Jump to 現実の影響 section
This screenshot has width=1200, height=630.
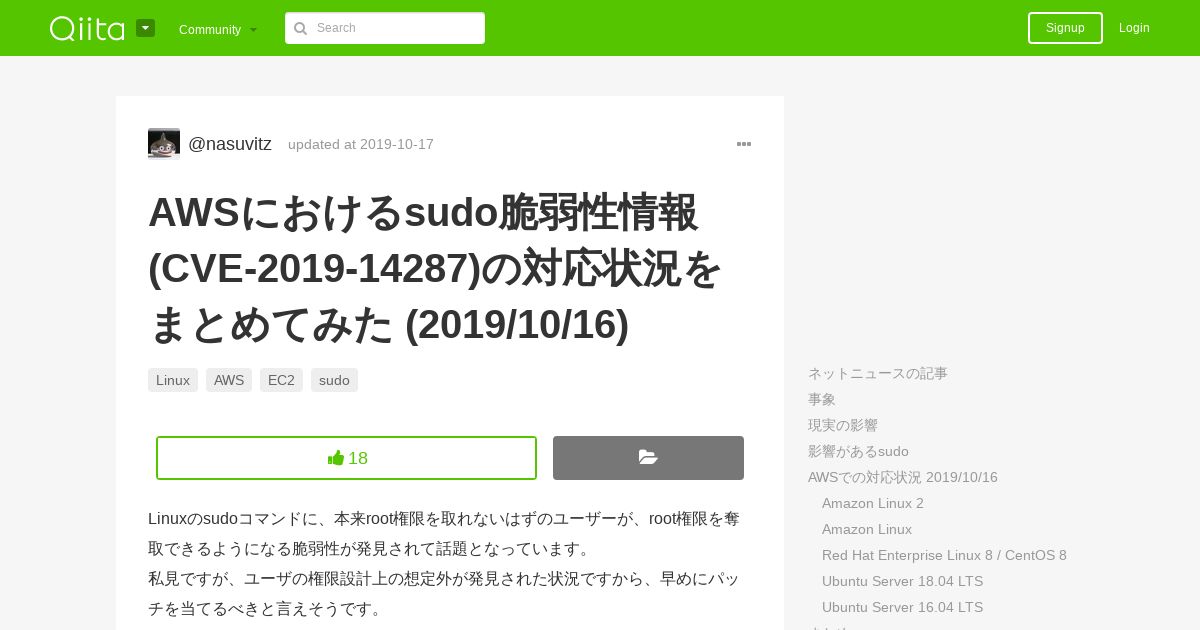pos(843,425)
